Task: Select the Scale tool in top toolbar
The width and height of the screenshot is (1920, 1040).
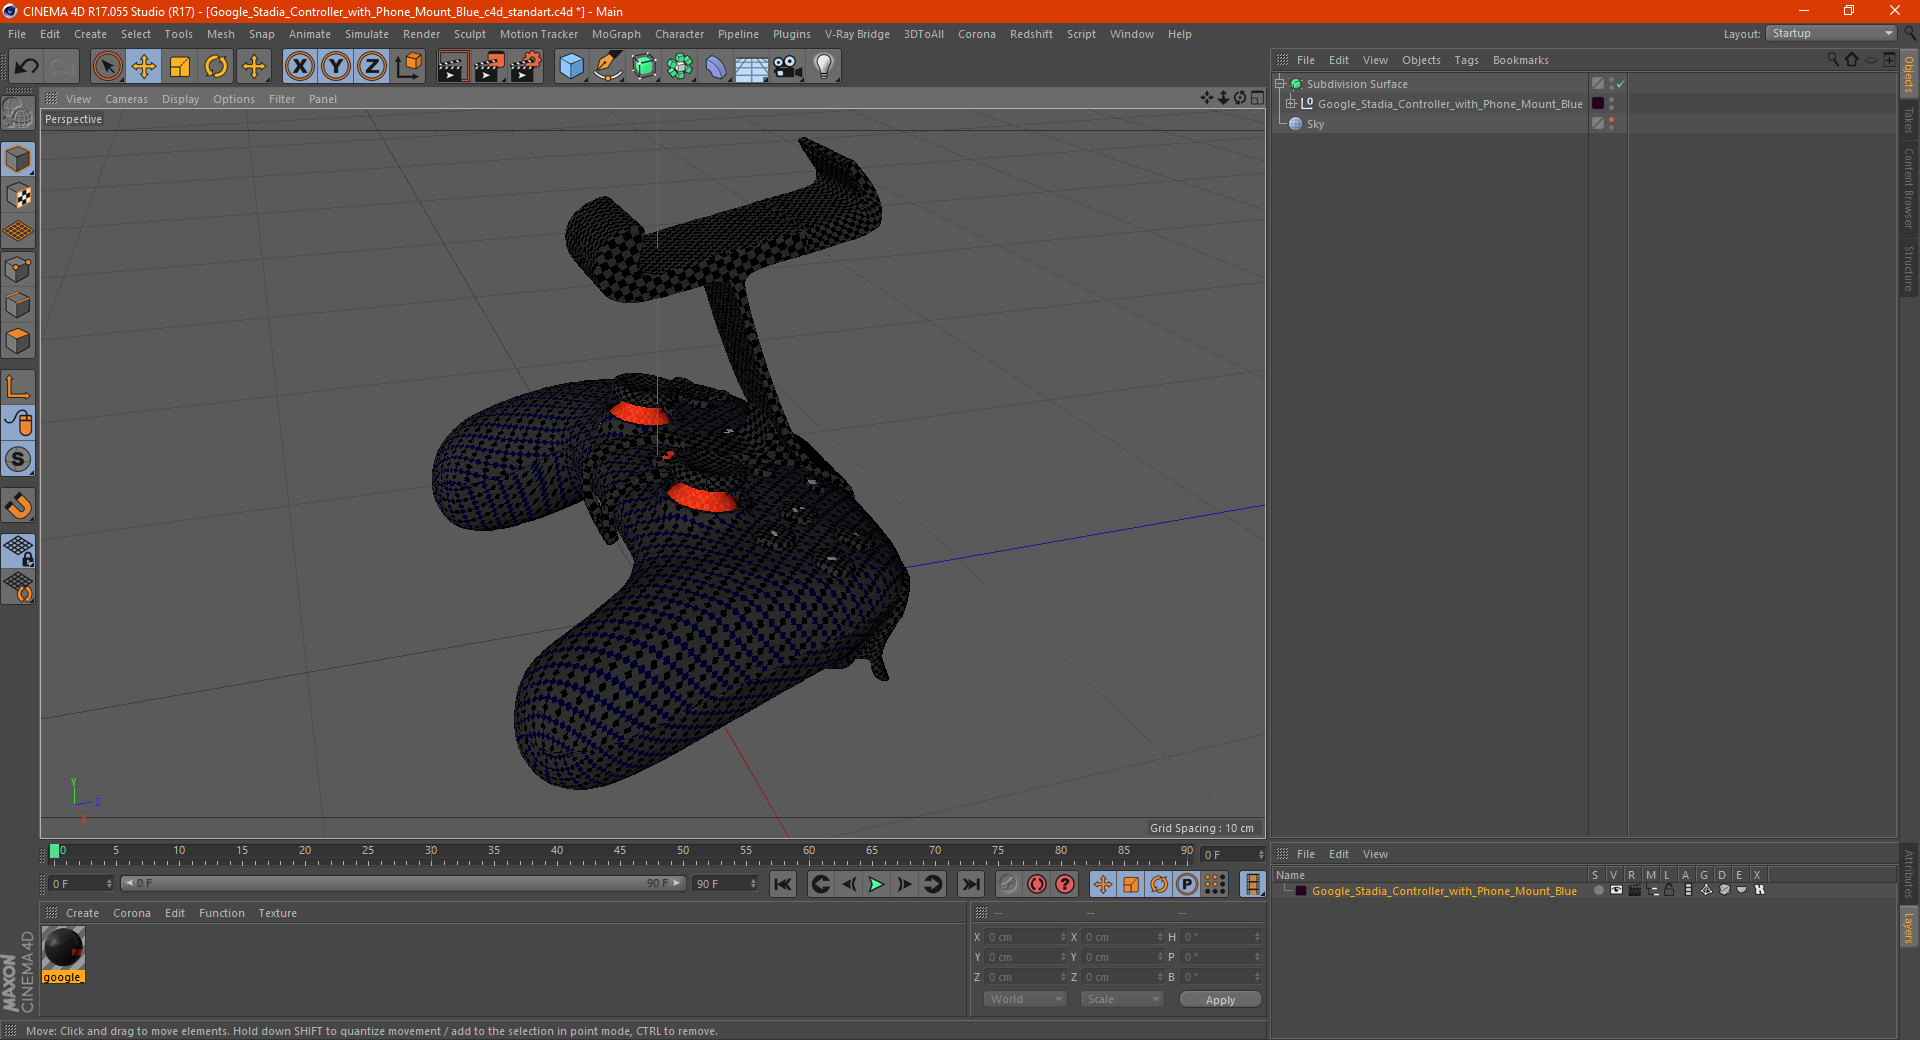Action: click(x=180, y=67)
